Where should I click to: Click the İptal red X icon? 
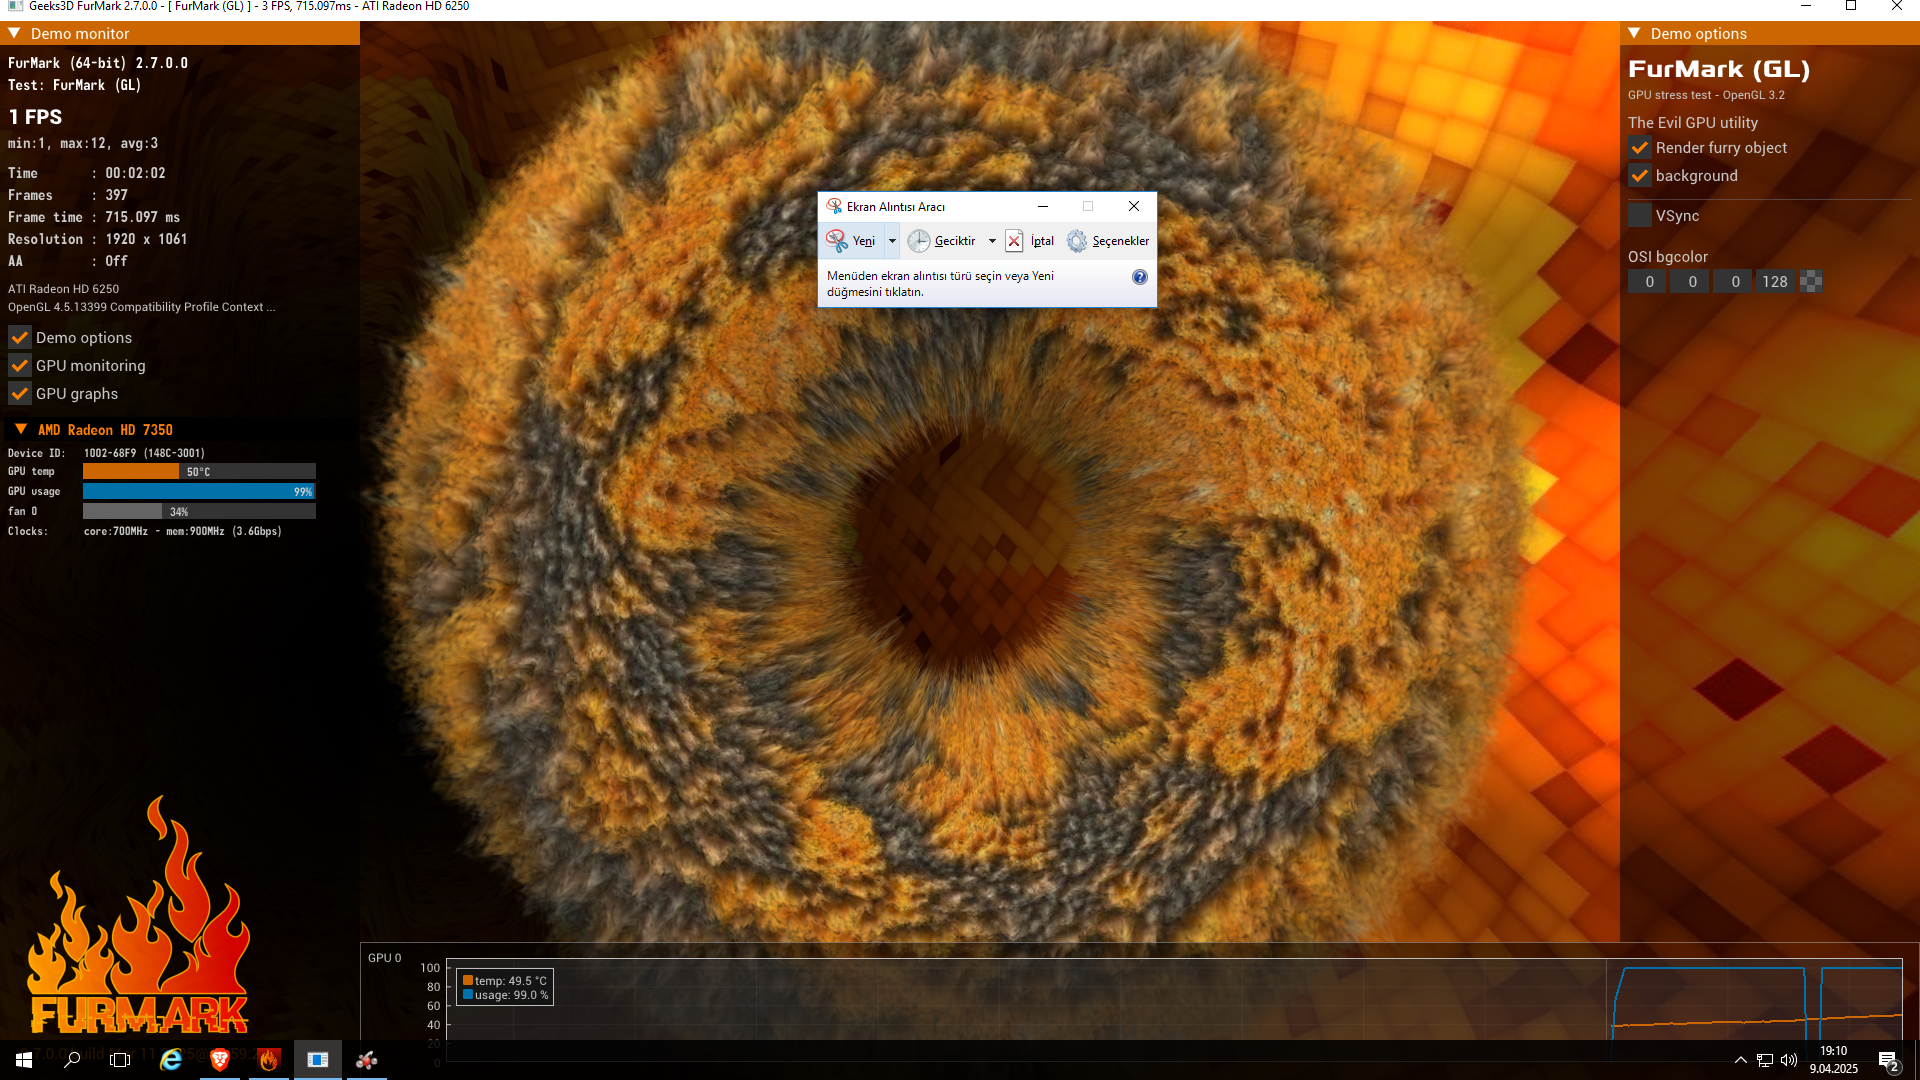[x=1014, y=241]
